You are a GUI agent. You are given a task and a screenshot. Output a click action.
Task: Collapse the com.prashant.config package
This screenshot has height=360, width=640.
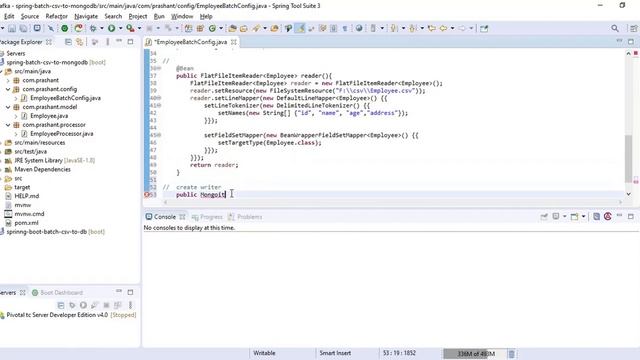coord(8,89)
